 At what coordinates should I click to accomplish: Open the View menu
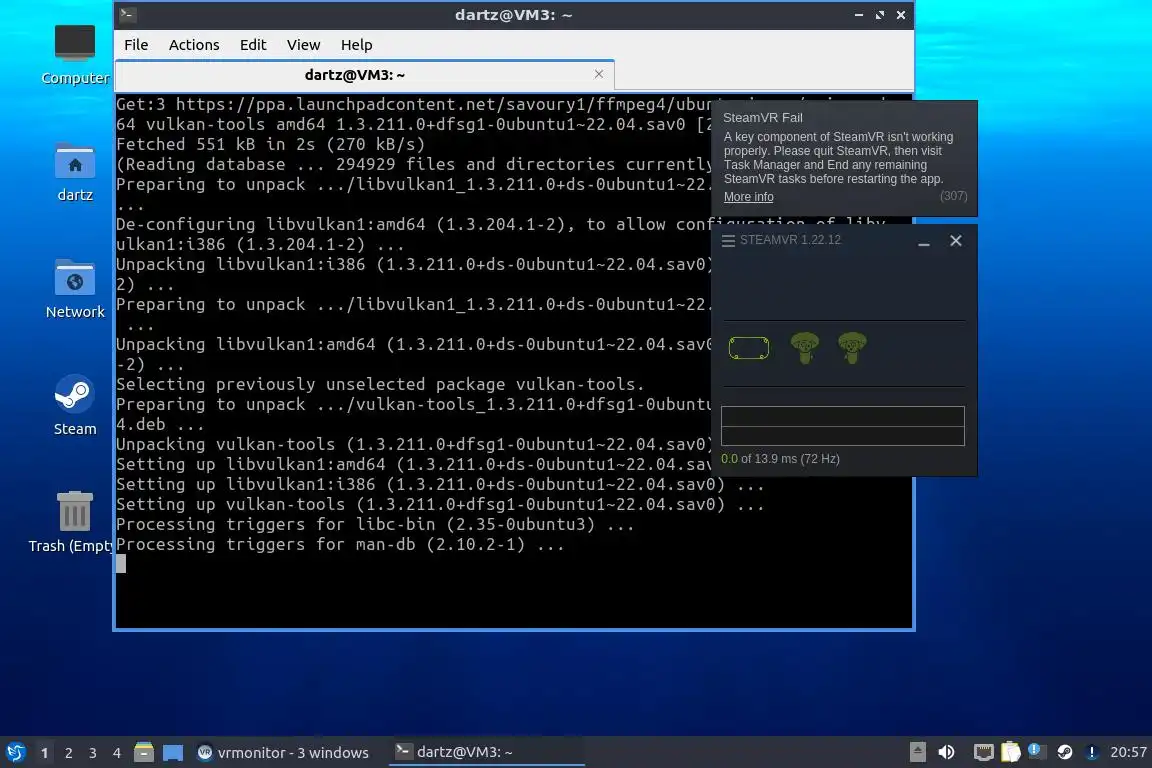[303, 45]
